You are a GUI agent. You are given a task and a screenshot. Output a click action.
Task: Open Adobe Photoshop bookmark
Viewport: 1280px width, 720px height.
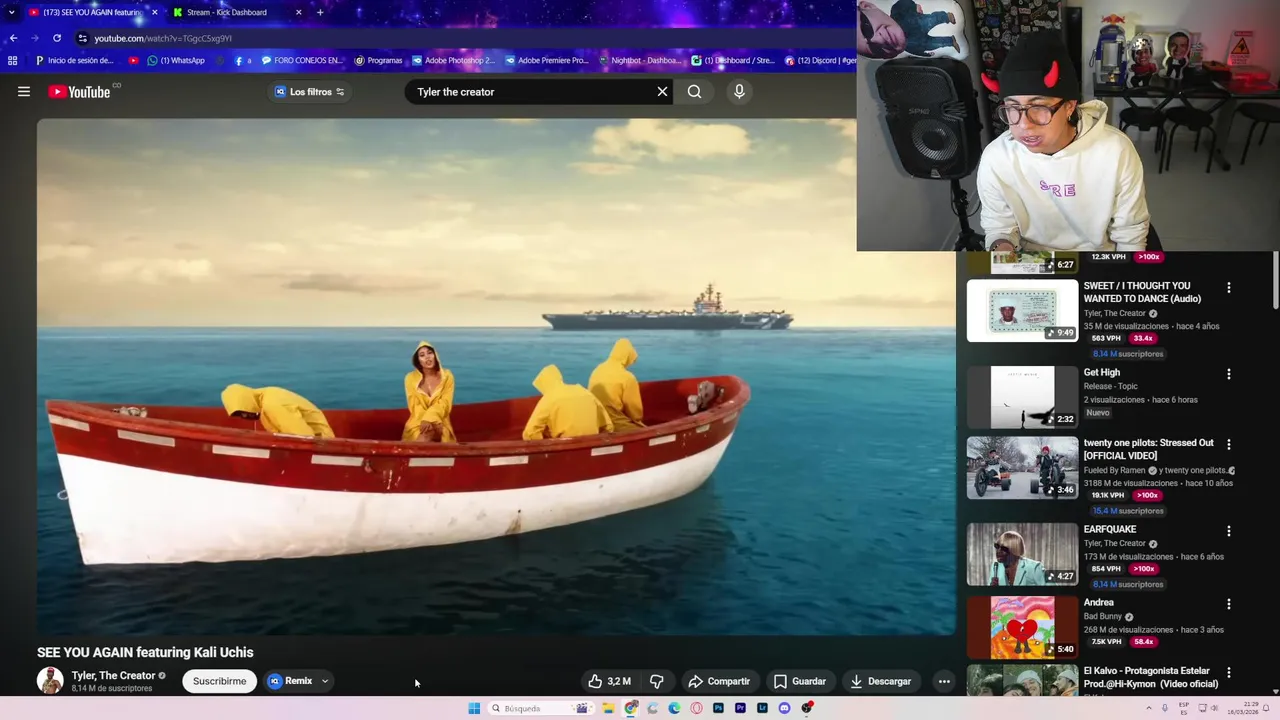tap(453, 60)
